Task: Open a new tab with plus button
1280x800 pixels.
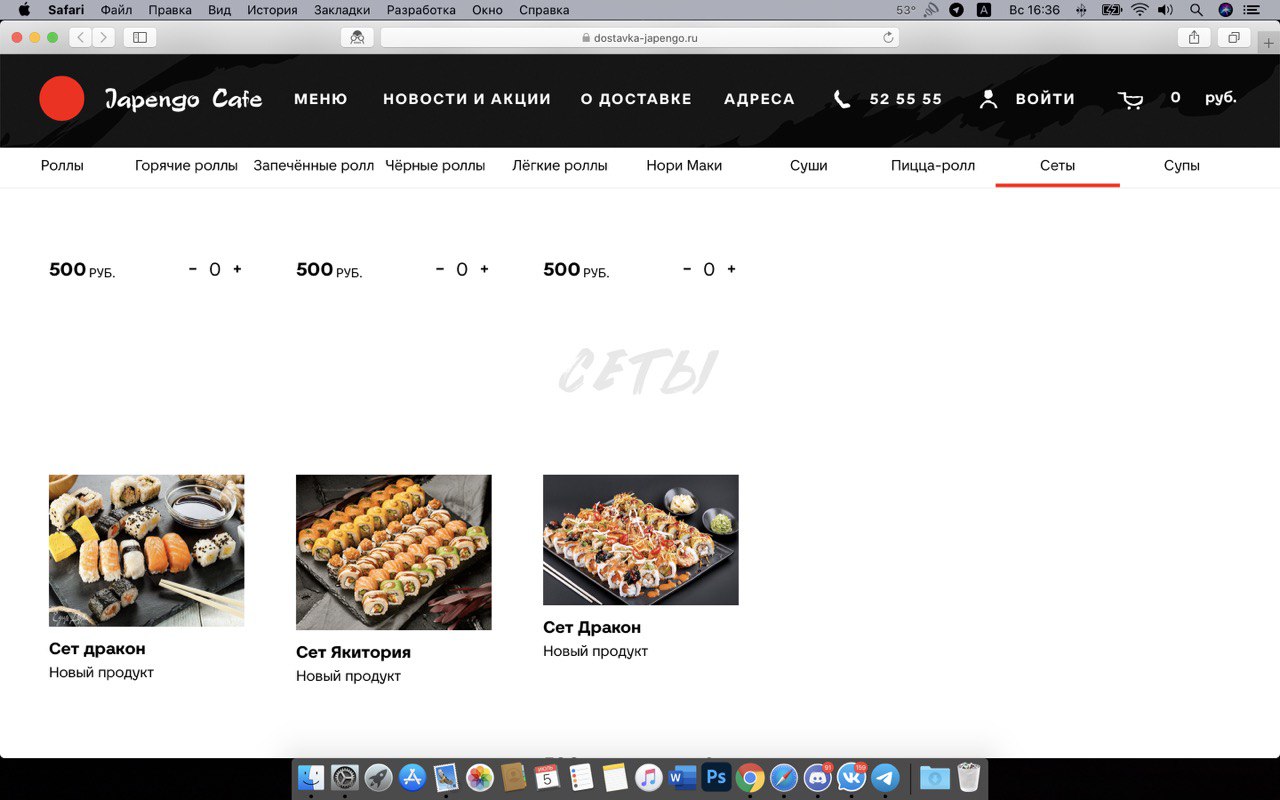Action: tap(1269, 43)
